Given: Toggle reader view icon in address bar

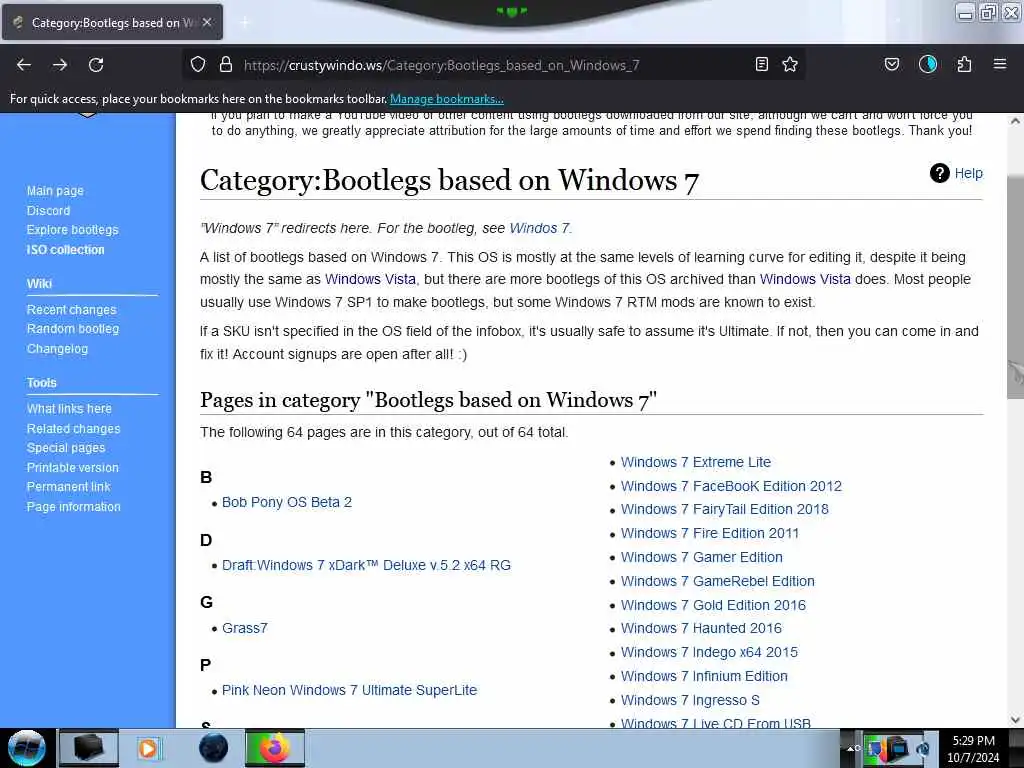Looking at the screenshot, I should pyautogui.click(x=761, y=65).
